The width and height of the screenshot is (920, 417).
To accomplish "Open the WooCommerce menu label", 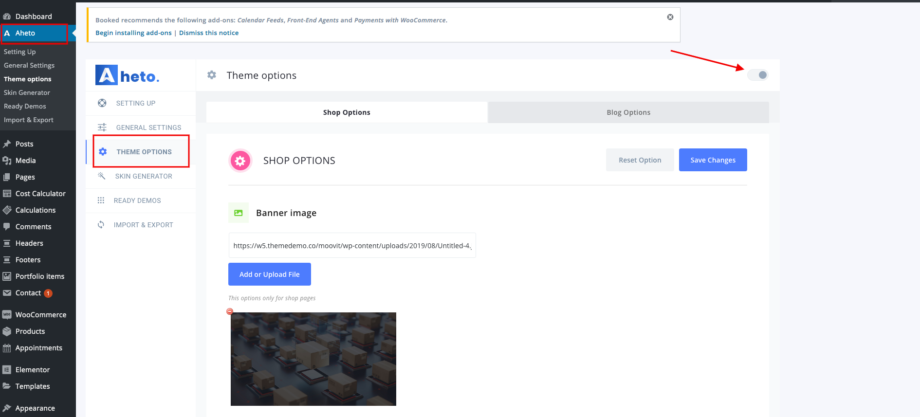I will tap(40, 314).
